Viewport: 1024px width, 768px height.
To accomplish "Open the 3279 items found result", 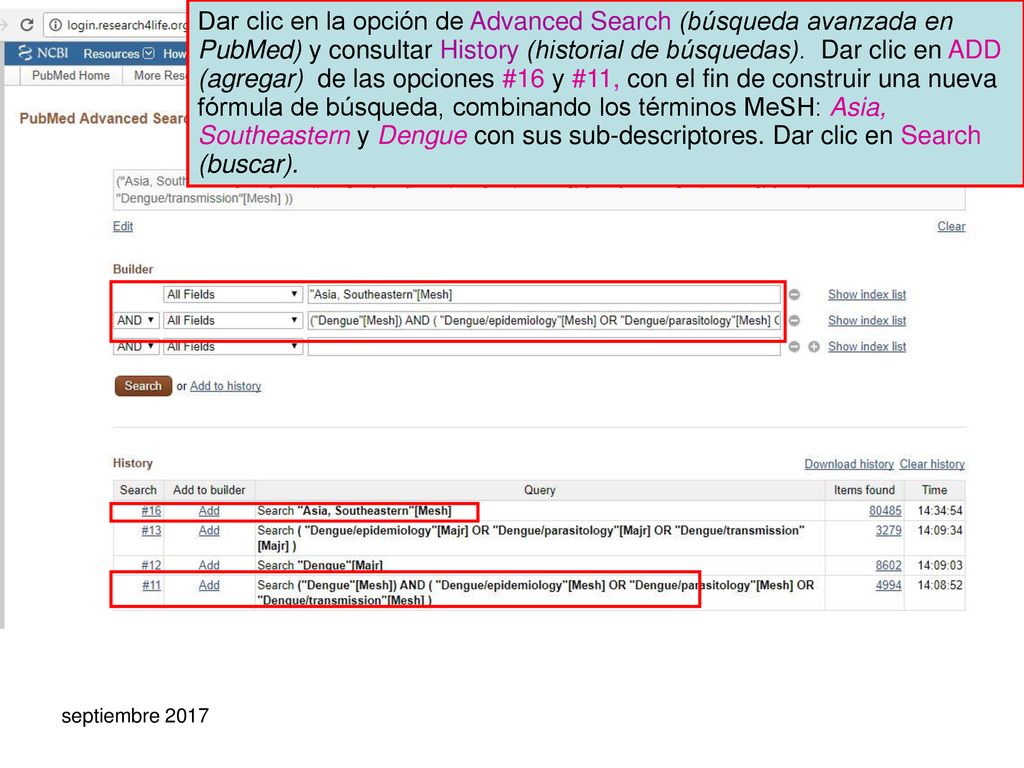I will point(888,530).
